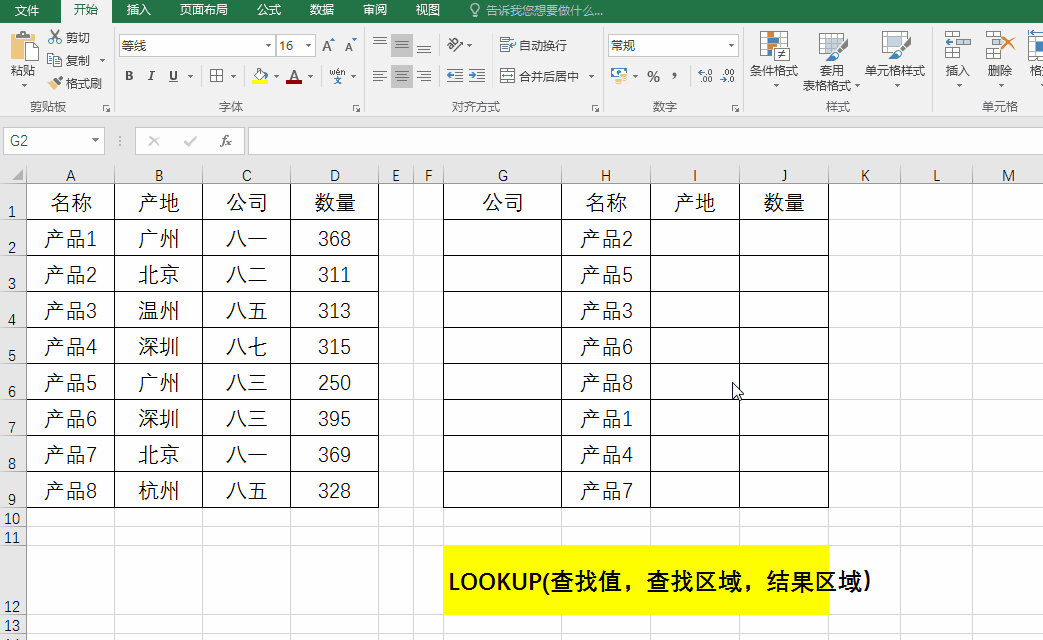Decrease the indent
This screenshot has height=640, width=1043.
[455, 76]
